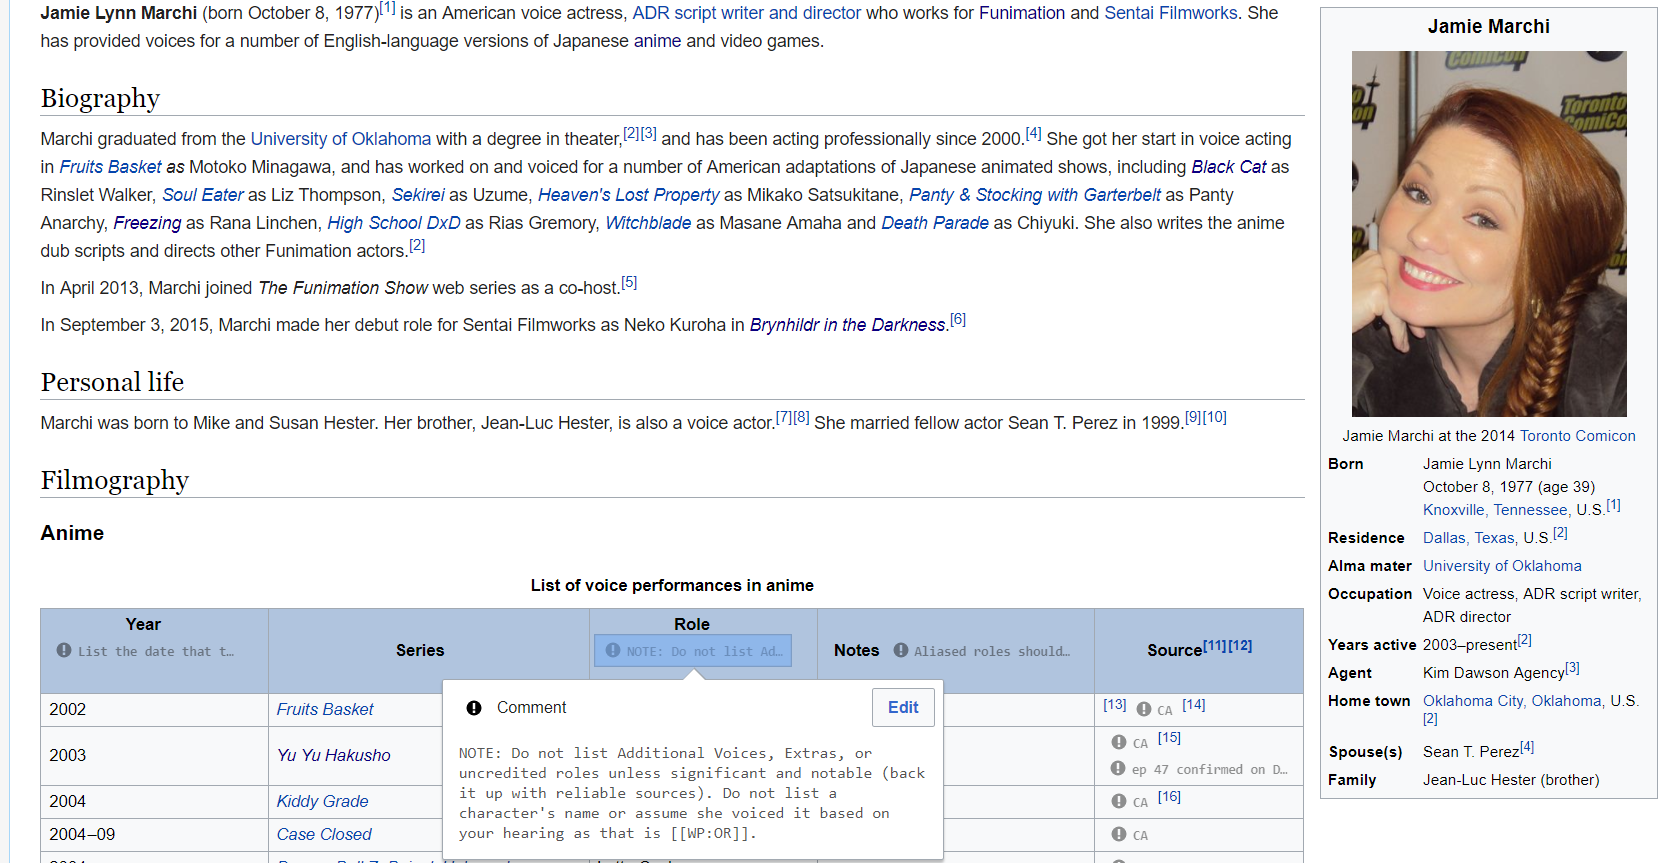The image size is (1664, 863).
Task: Open the Kiddy Grade series link
Action: [323, 801]
